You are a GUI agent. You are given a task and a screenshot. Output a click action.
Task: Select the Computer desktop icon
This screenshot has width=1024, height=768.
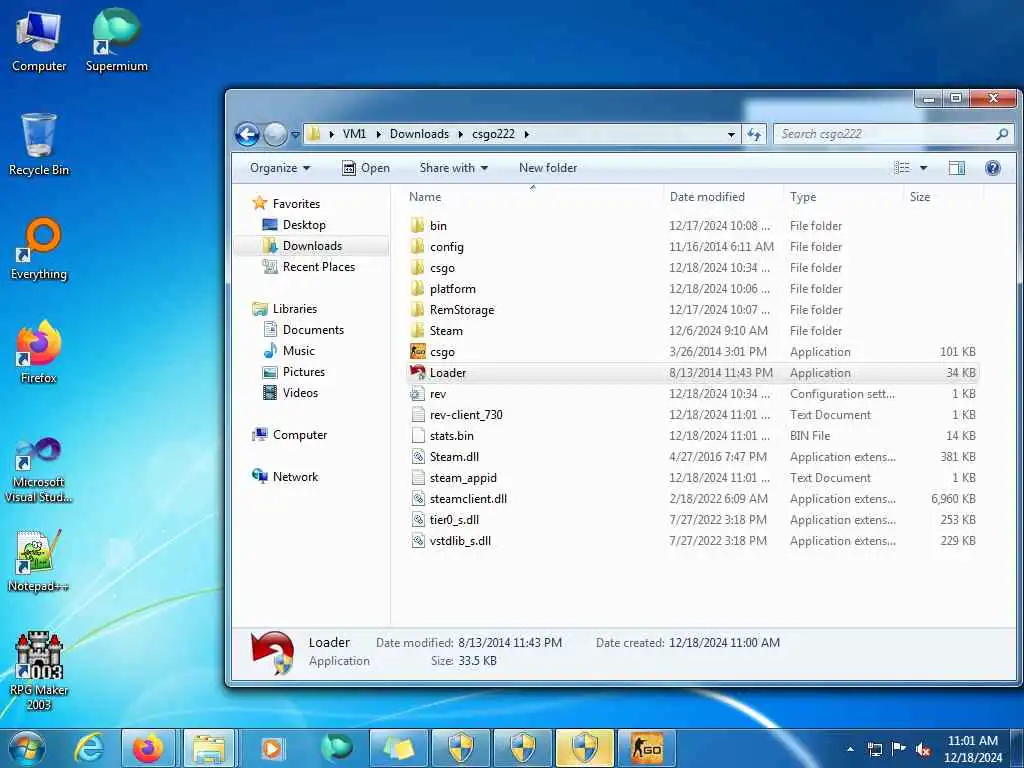pyautogui.click(x=39, y=42)
